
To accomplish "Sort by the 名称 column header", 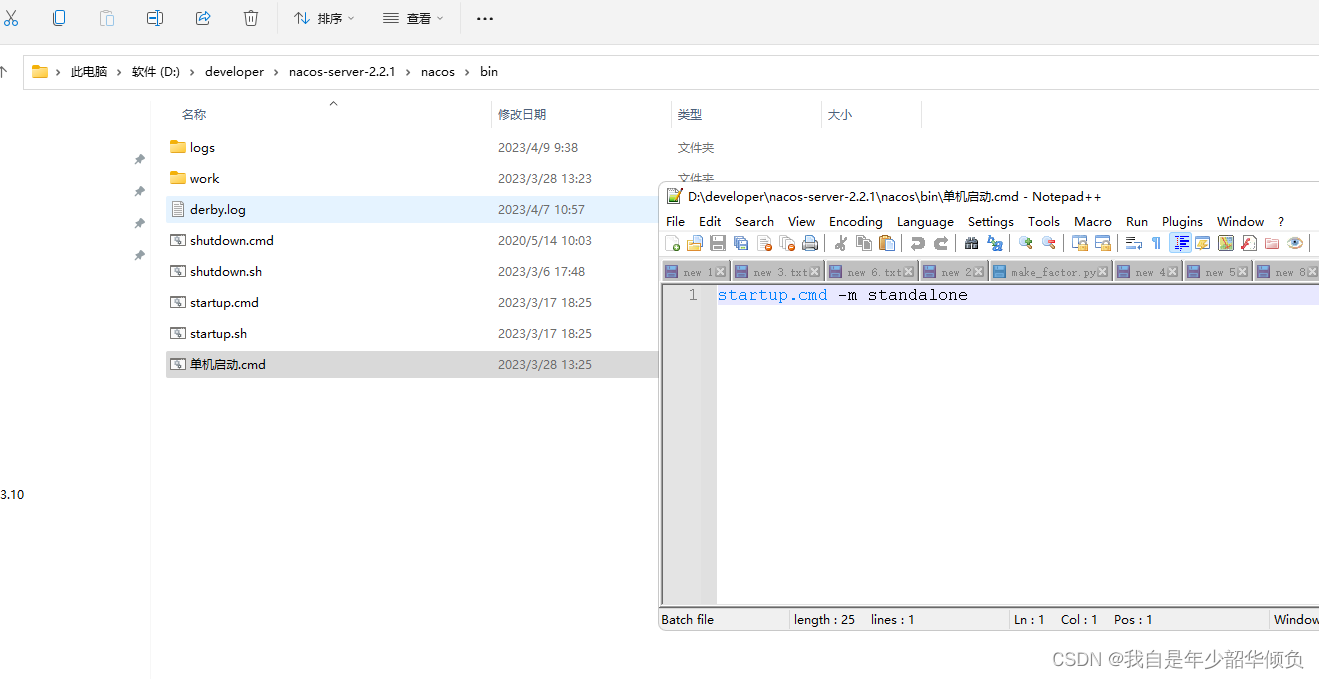I will (194, 115).
